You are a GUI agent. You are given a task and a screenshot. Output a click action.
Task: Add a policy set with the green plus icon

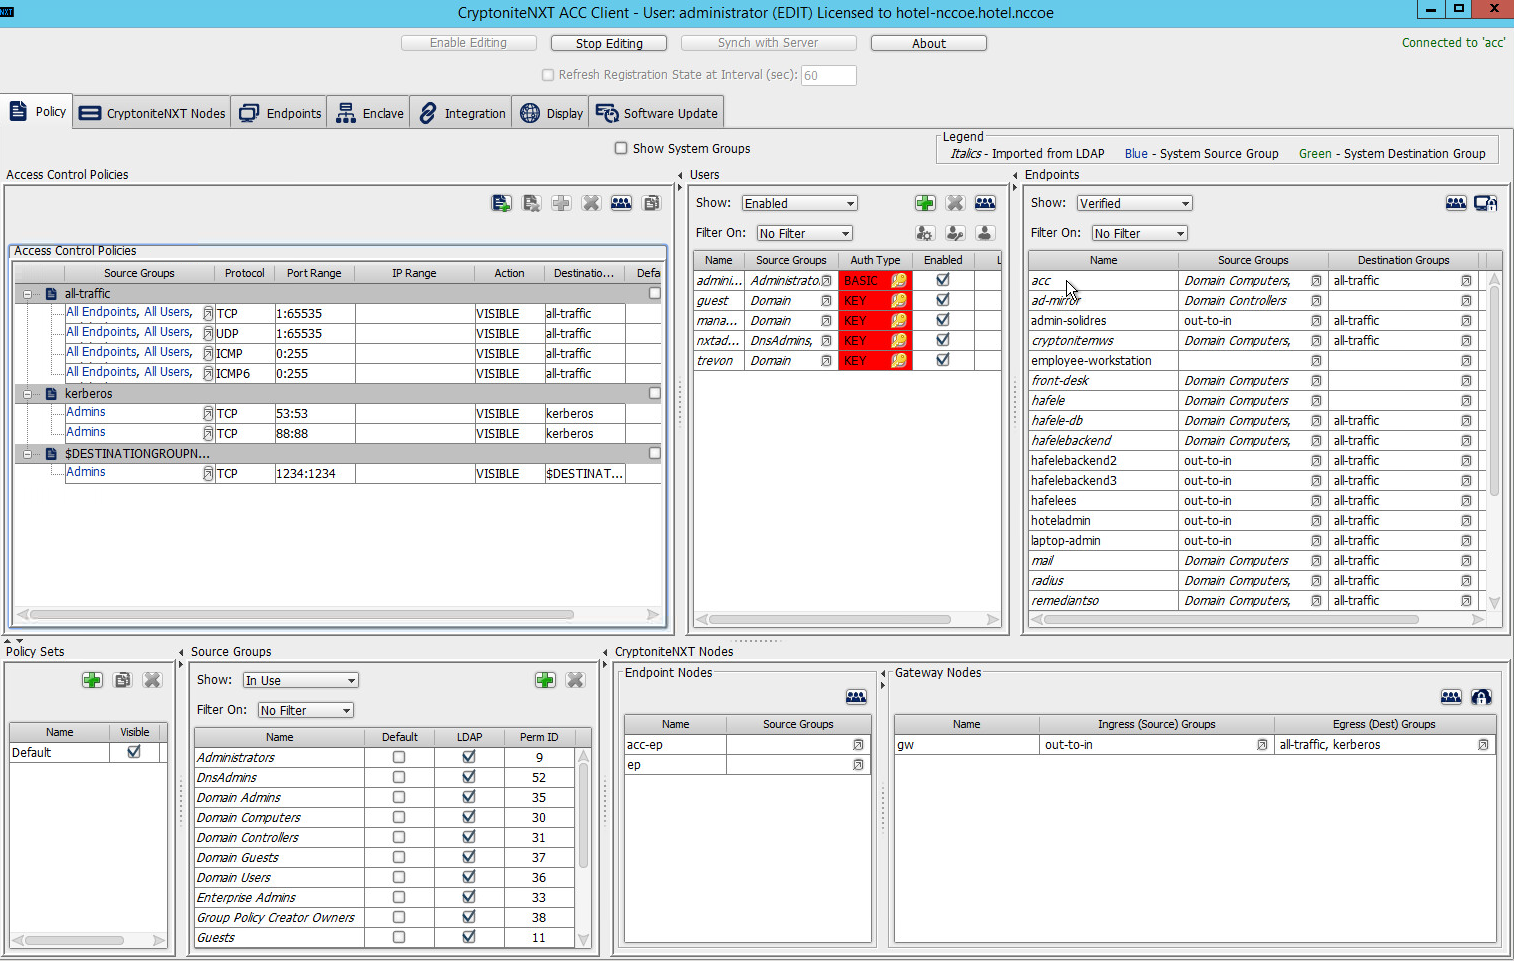click(92, 680)
